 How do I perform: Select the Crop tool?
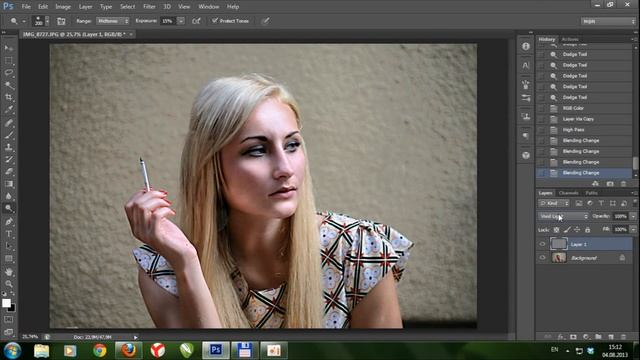9,98
